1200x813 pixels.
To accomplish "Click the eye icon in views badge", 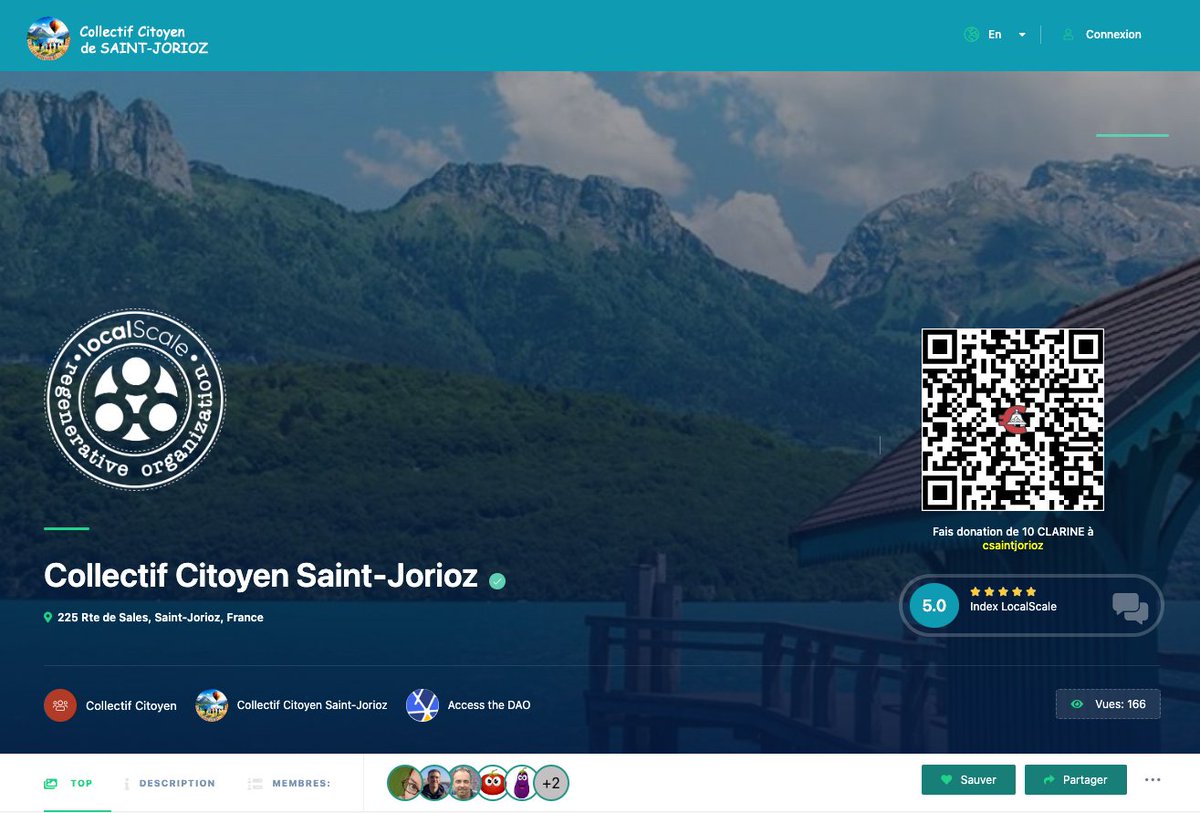I will coord(1077,704).
